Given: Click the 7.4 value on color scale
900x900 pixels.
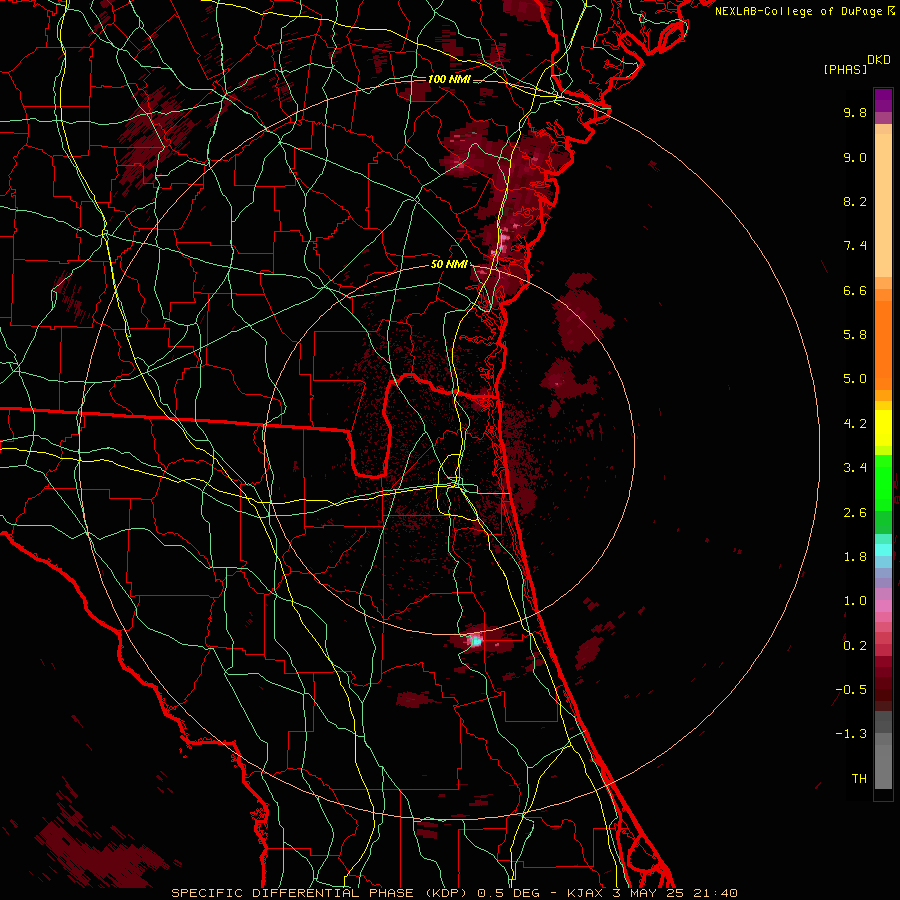Looking at the screenshot, I should 855,246.
